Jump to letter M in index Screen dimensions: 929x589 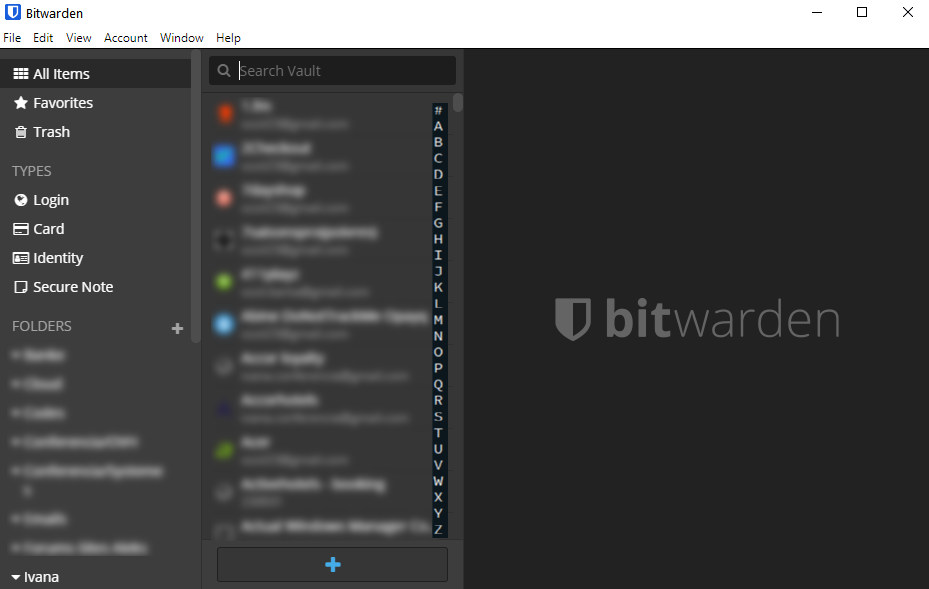coord(438,319)
